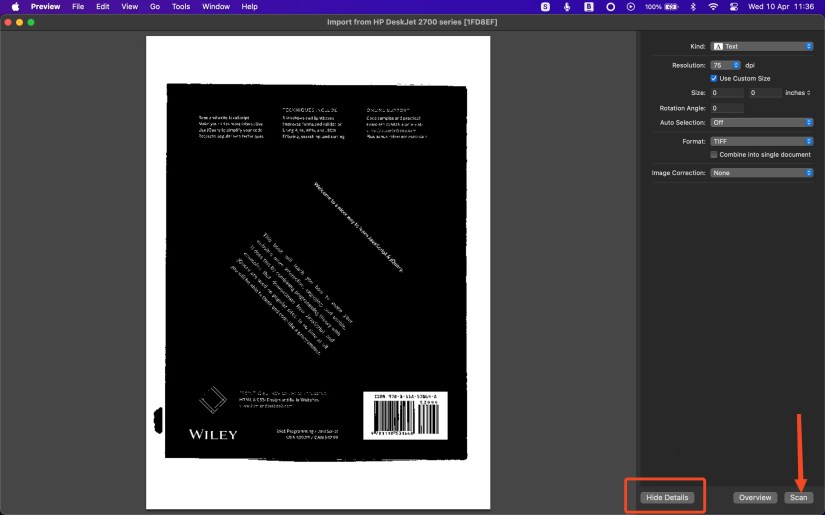Click the Hide Details button
825x515 pixels.
[667, 497]
